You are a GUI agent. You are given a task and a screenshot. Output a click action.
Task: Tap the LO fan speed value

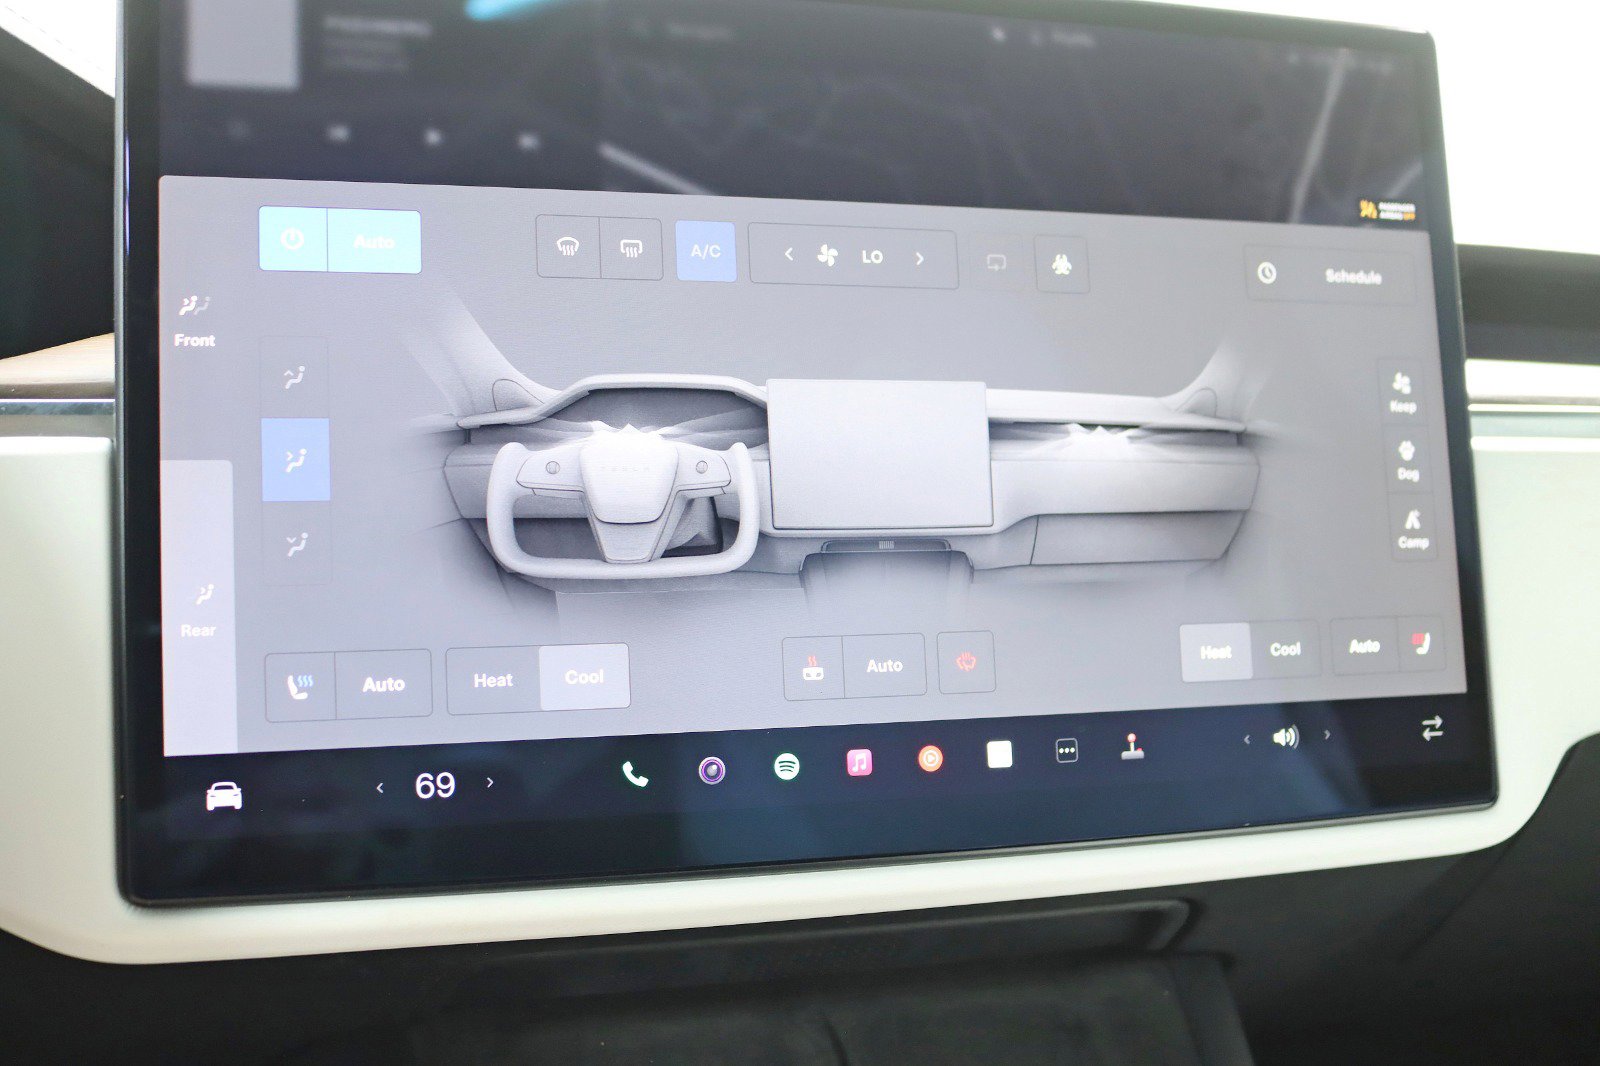(872, 257)
